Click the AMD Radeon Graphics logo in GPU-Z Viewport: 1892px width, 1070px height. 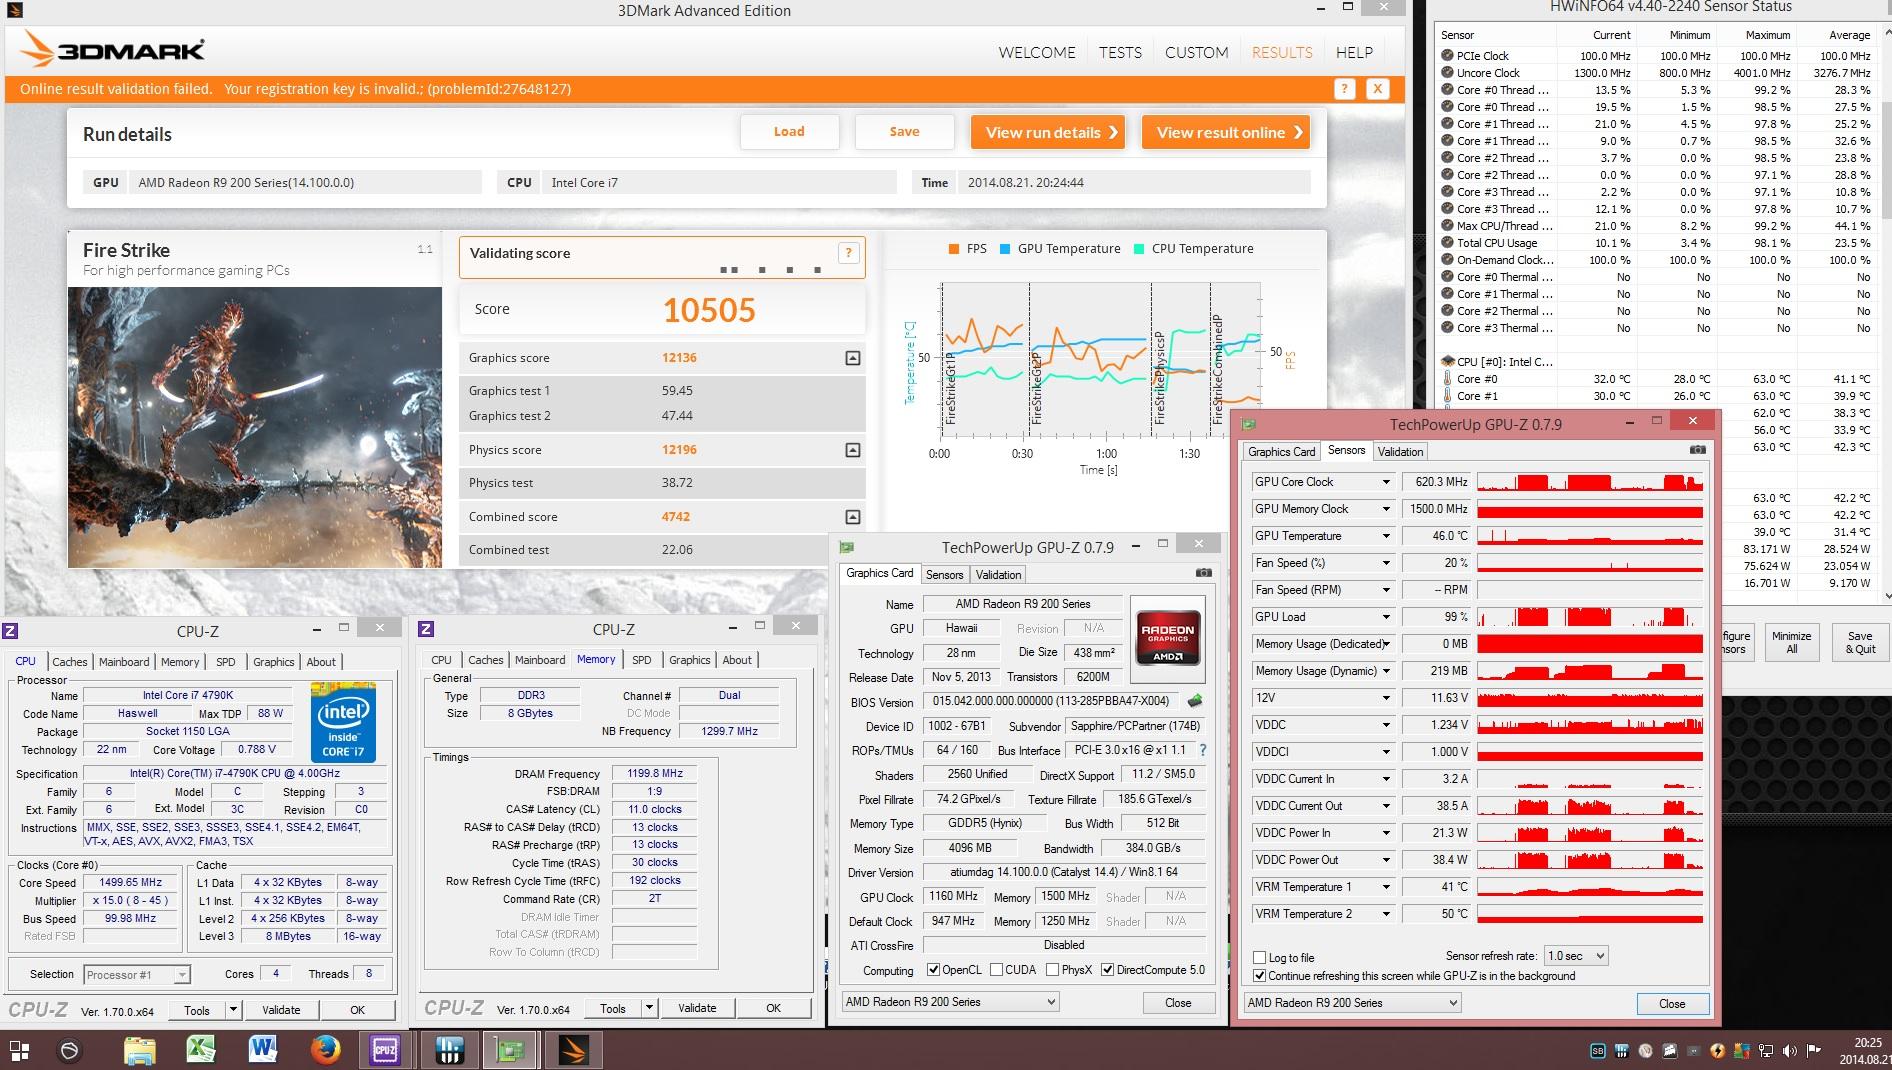(x=1167, y=641)
